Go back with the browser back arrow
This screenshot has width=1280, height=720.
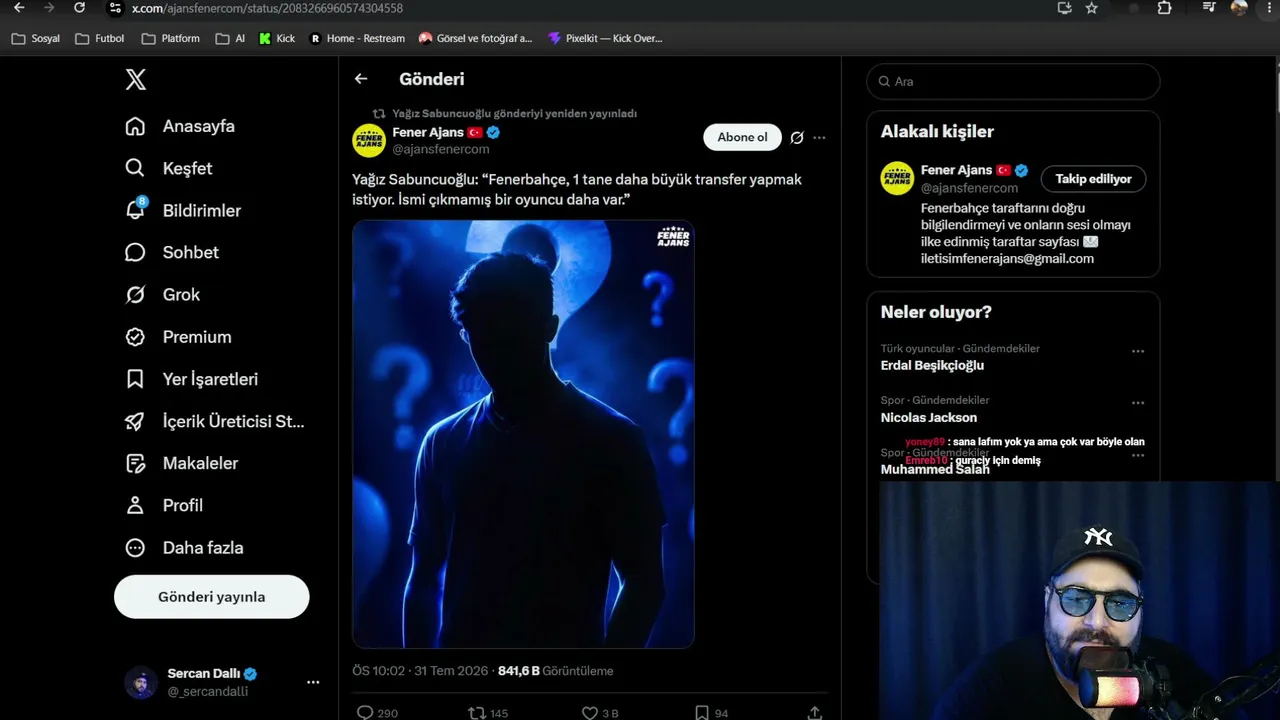pos(19,8)
